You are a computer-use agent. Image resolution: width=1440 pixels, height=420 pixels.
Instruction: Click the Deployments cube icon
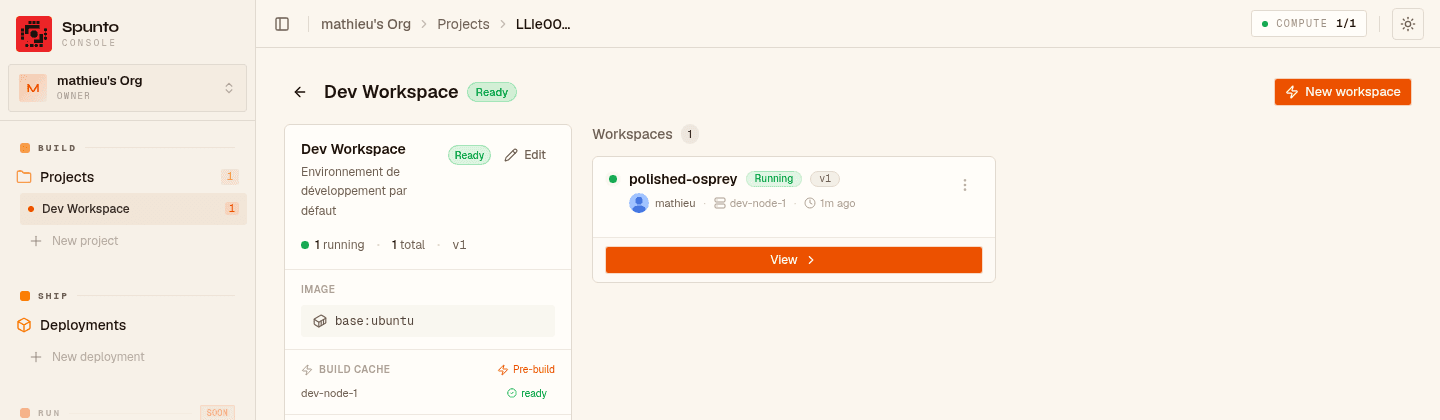(x=24, y=325)
